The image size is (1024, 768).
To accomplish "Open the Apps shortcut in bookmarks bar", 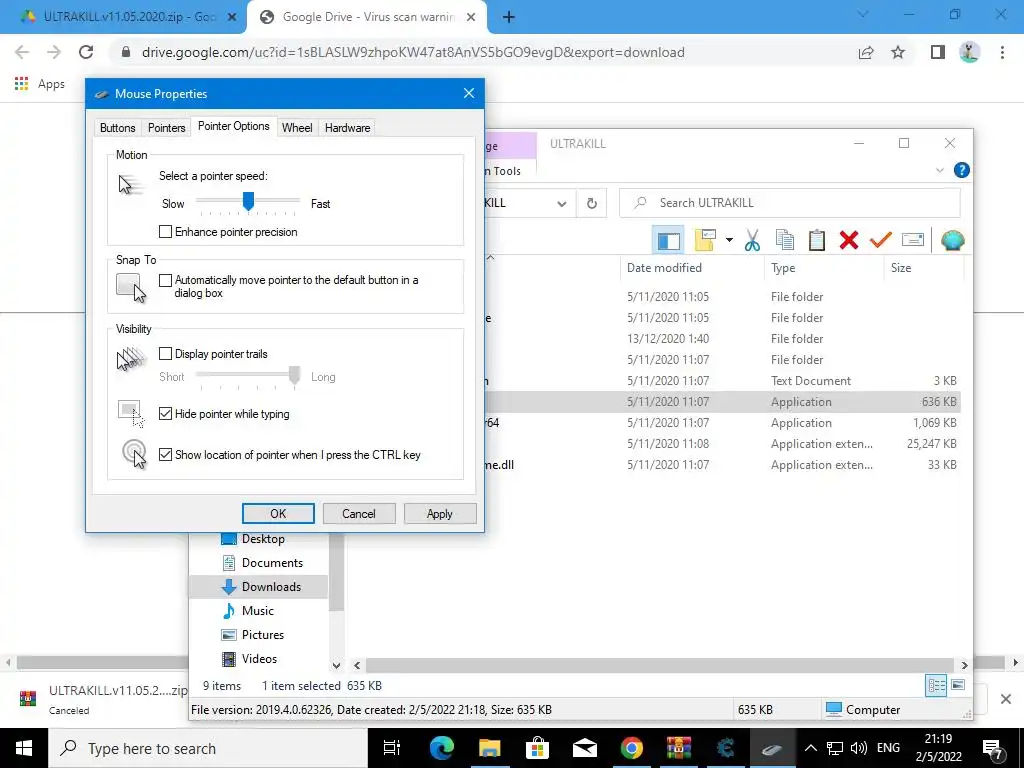I will 40,84.
